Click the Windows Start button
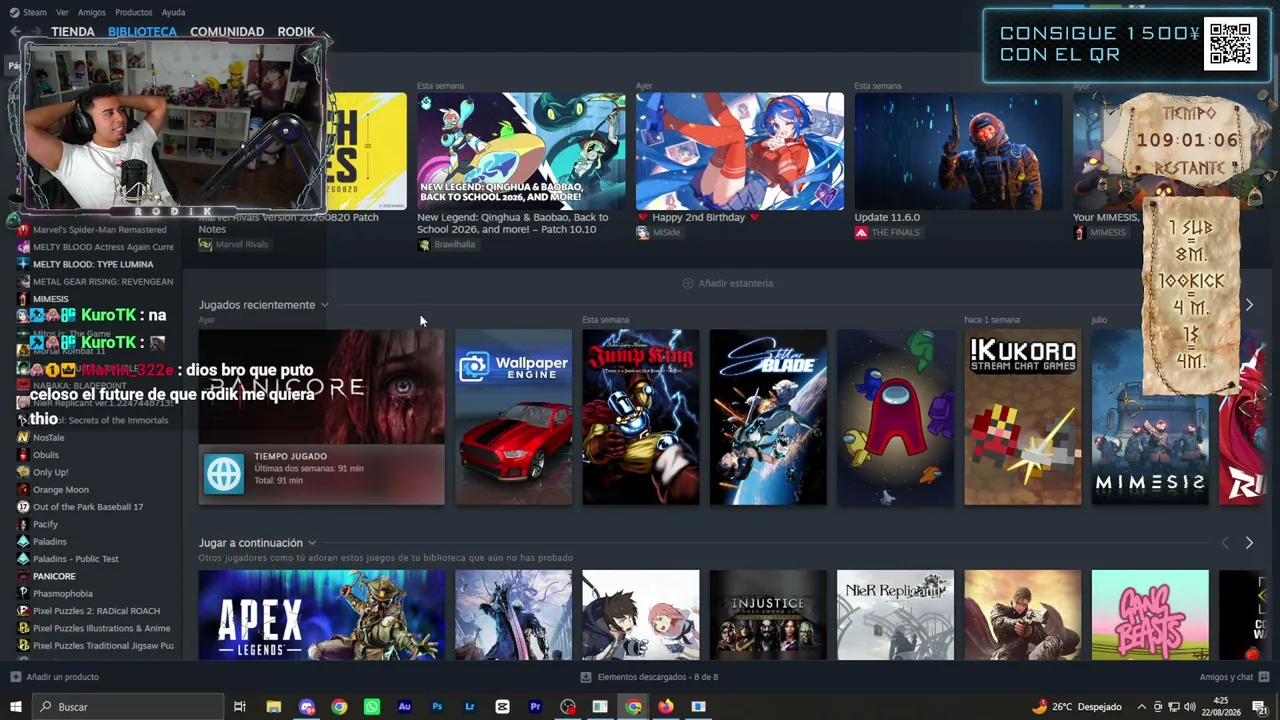The width and height of the screenshot is (1280, 720). coord(16,707)
